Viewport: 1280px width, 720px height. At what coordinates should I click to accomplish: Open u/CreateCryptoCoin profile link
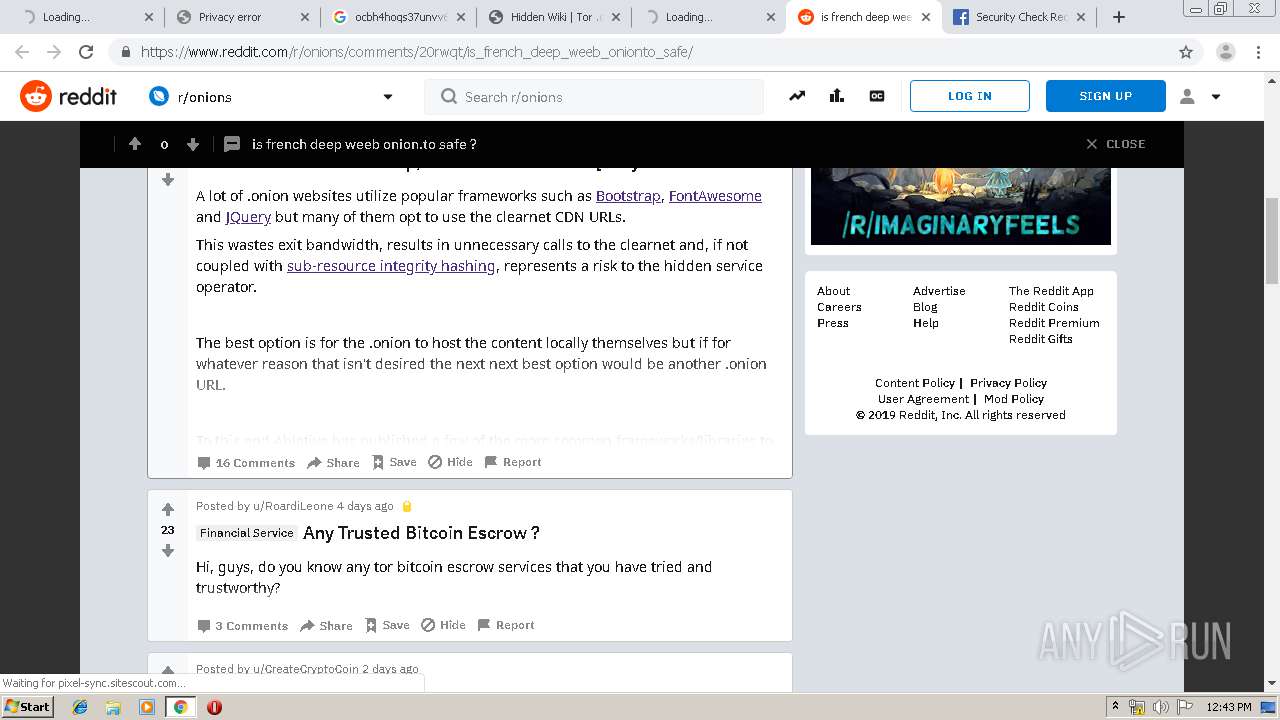click(x=305, y=669)
